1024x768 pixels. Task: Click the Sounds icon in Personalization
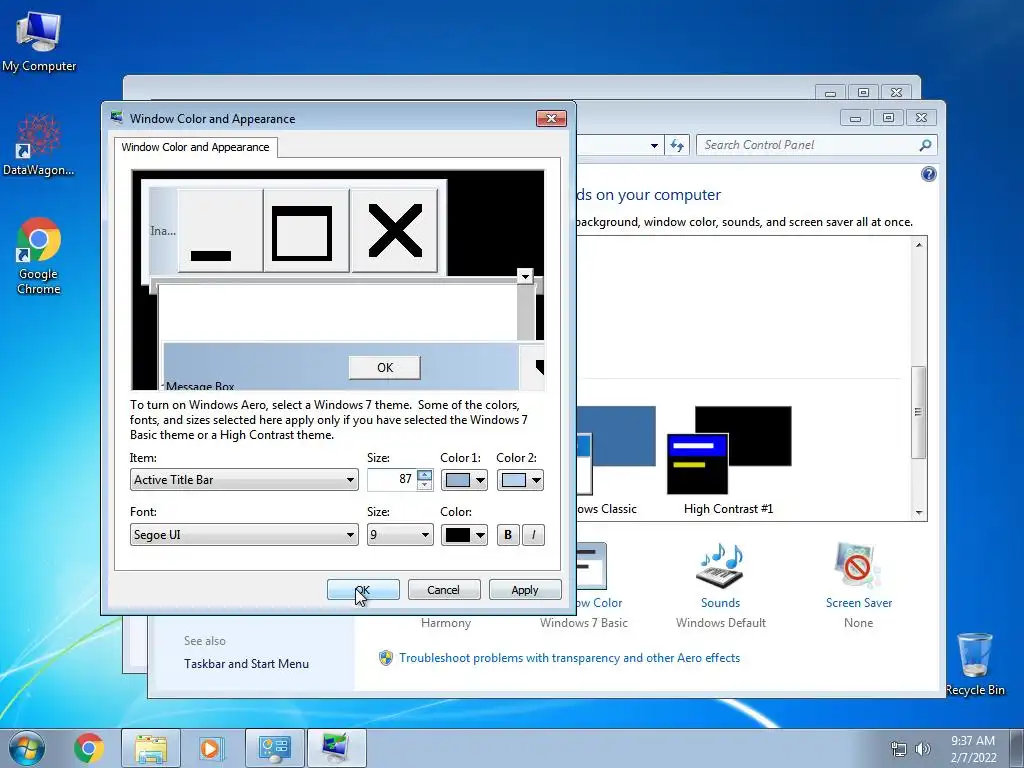(720, 566)
